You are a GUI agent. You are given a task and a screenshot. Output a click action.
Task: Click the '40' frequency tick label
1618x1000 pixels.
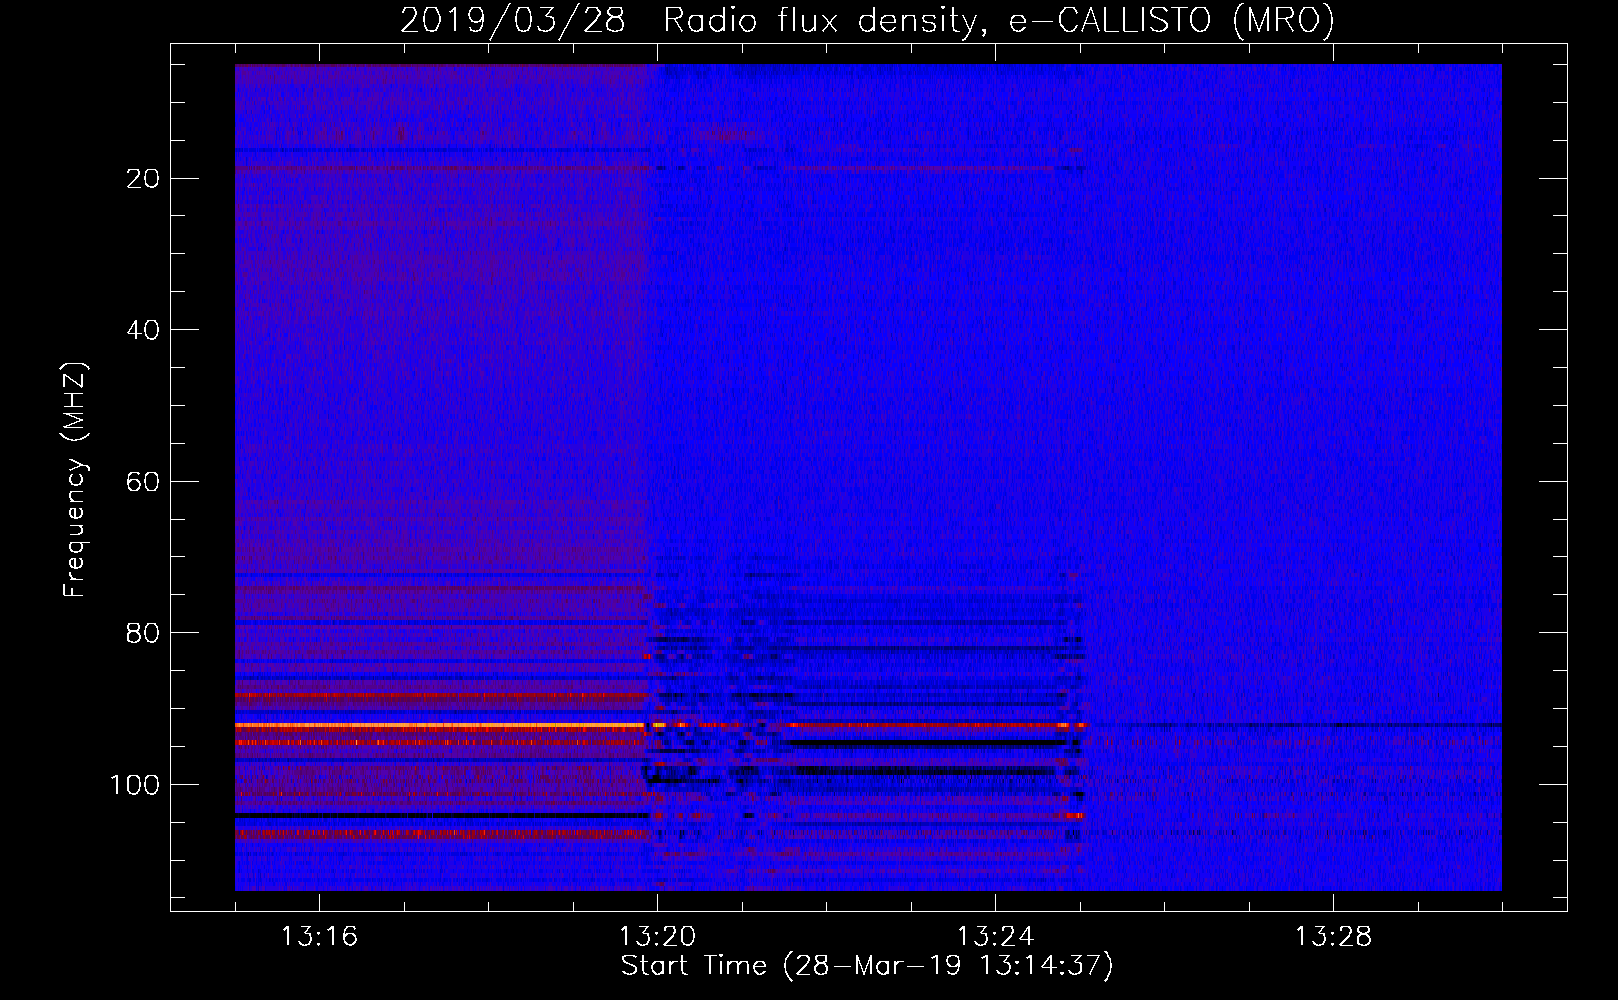click(144, 330)
